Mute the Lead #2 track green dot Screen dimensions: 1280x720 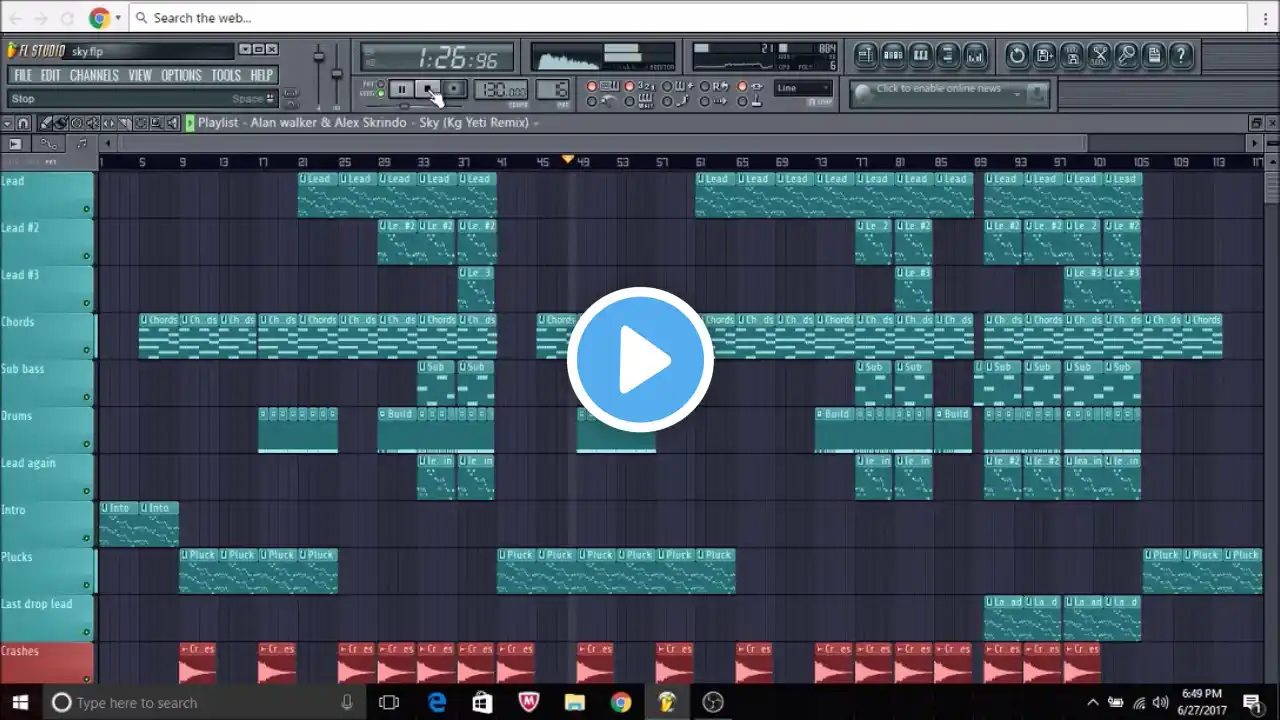(87, 256)
